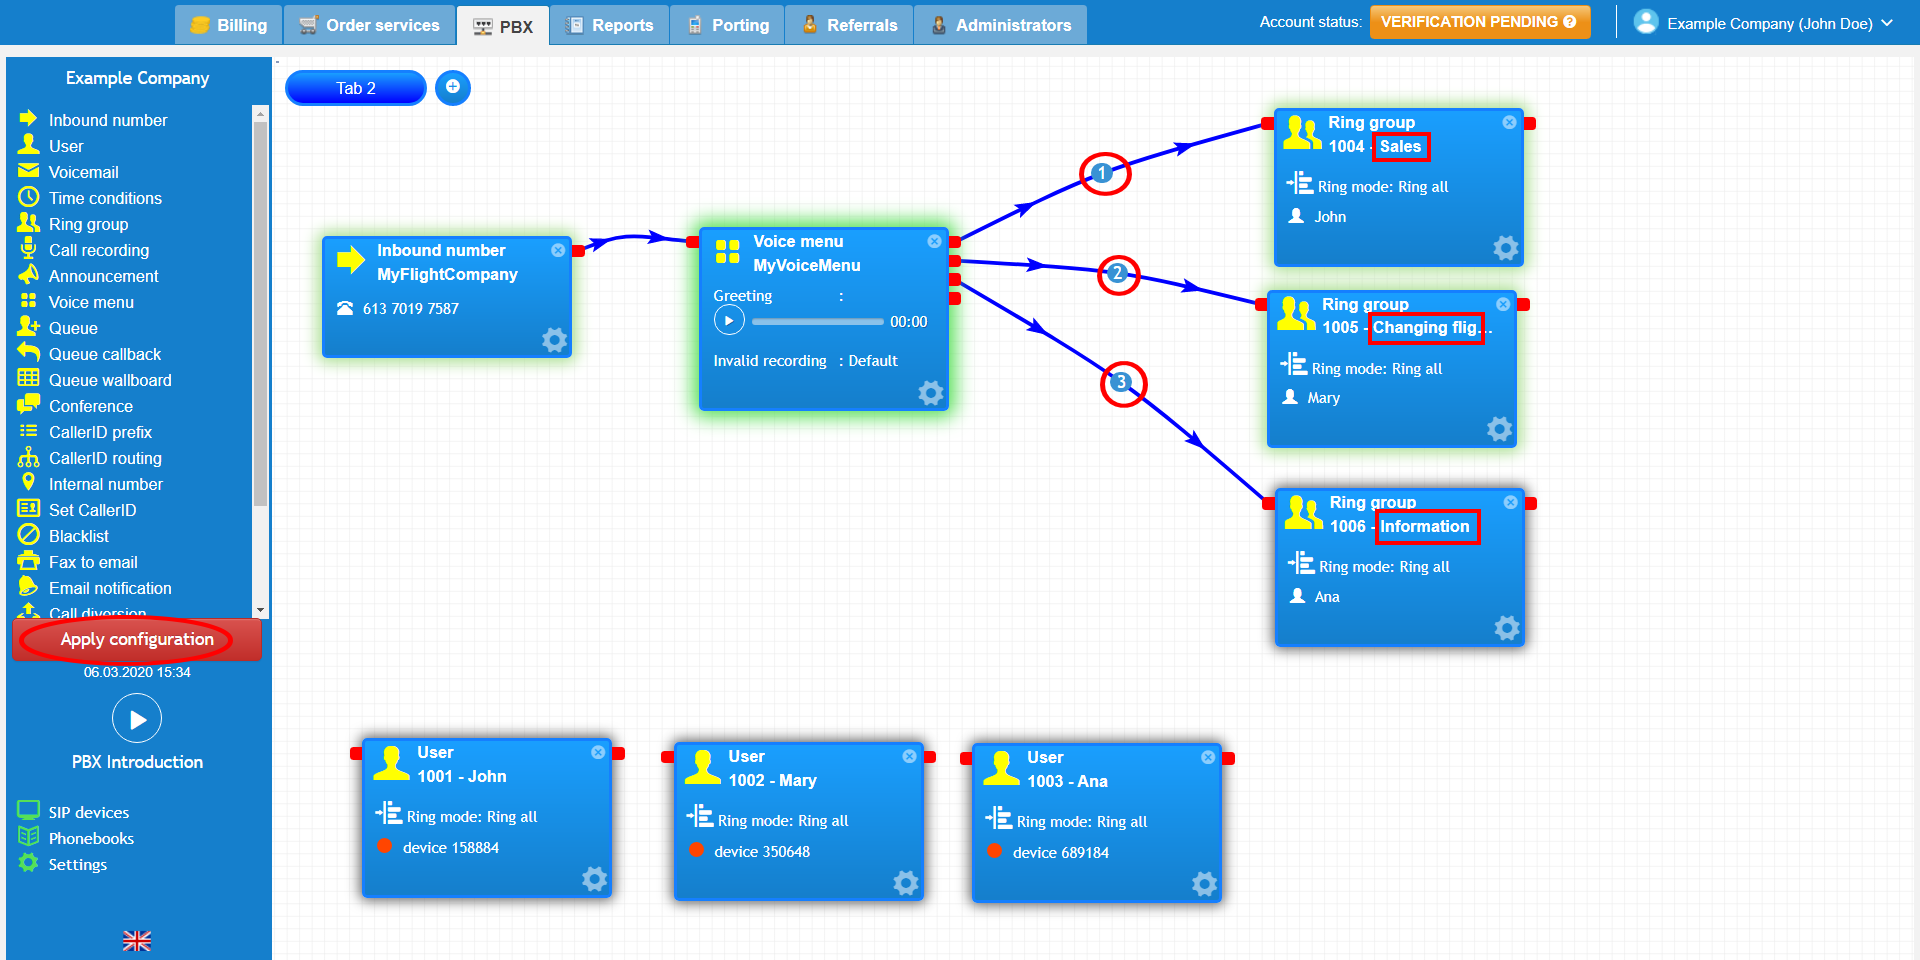Open settings gear of Ring group 1006 Information
The width and height of the screenshot is (1920, 960).
[x=1507, y=627]
